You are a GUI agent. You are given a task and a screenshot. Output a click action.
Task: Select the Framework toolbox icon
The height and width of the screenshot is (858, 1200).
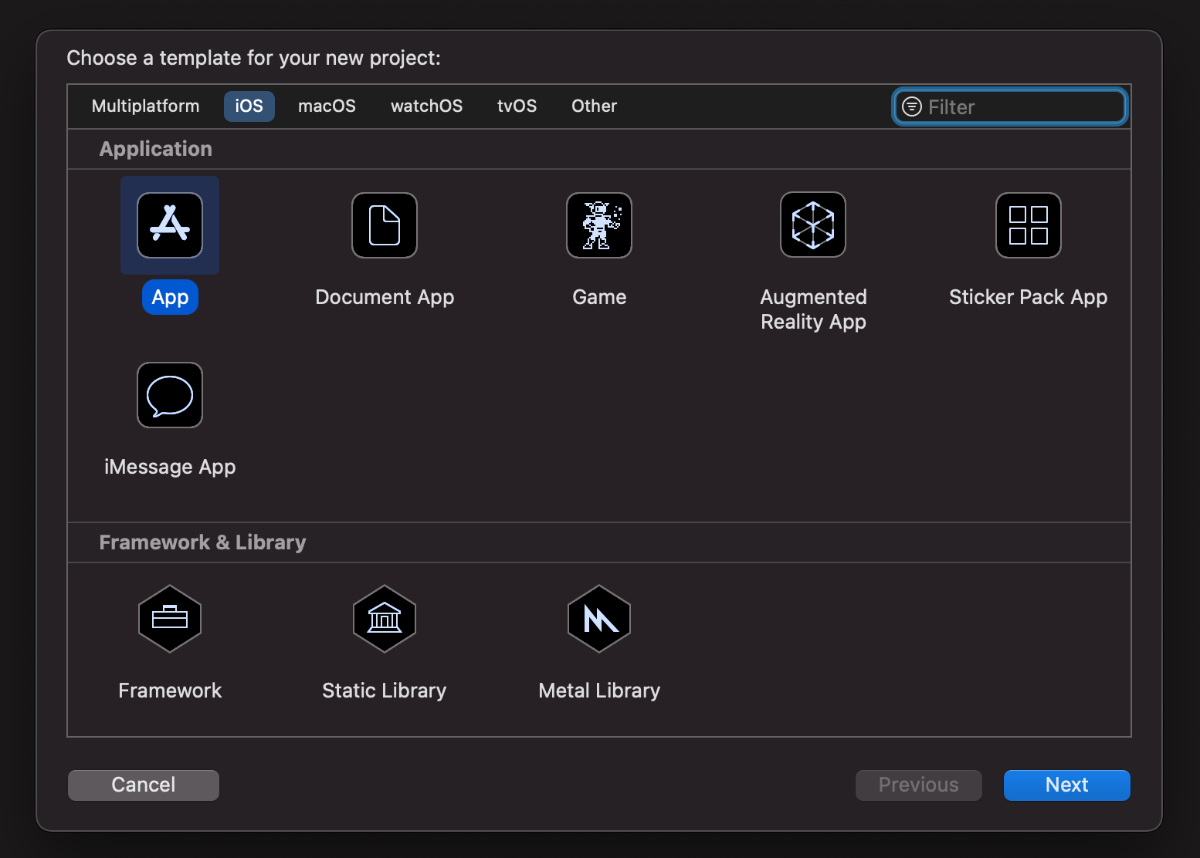[x=170, y=619]
